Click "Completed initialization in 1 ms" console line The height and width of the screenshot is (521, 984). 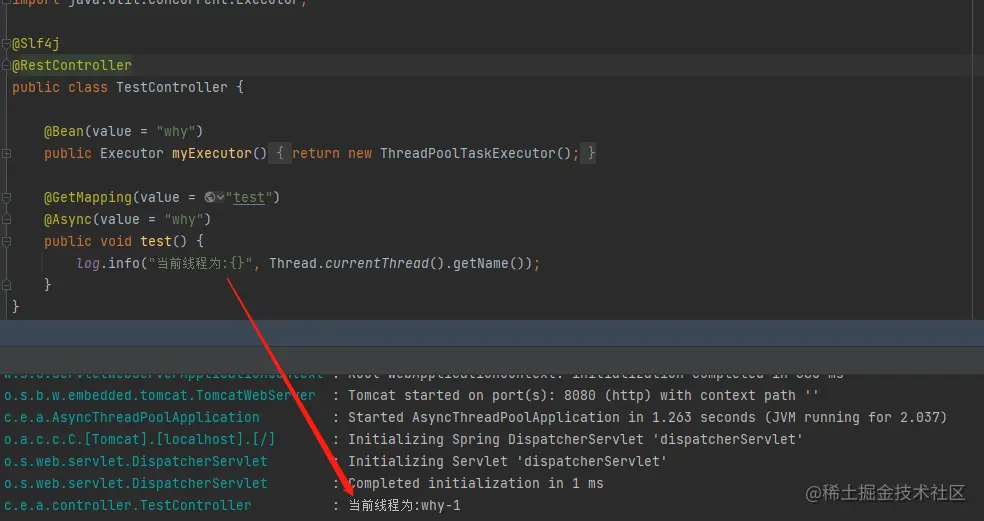(476, 483)
